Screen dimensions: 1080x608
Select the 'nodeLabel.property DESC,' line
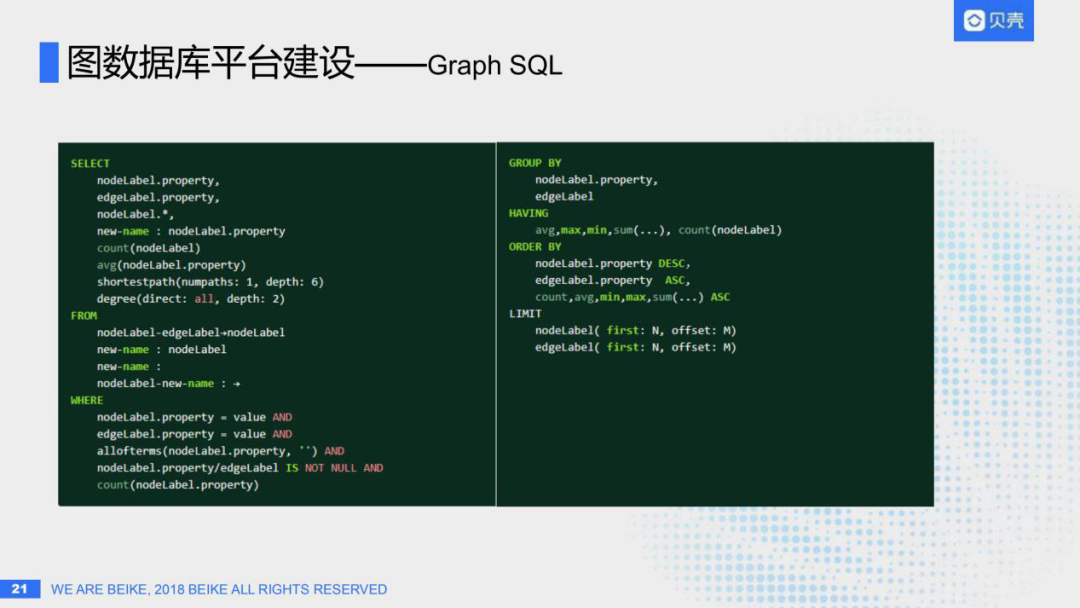pyautogui.click(x=612, y=264)
